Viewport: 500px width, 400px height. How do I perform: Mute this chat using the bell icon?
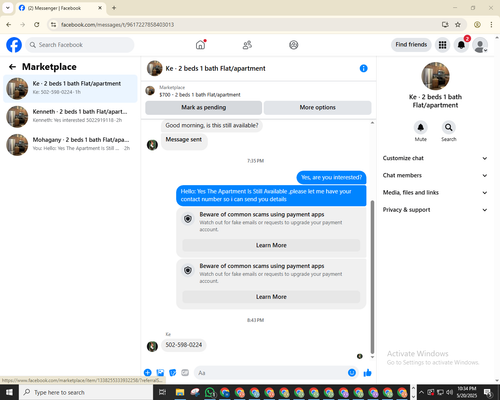pos(421,127)
